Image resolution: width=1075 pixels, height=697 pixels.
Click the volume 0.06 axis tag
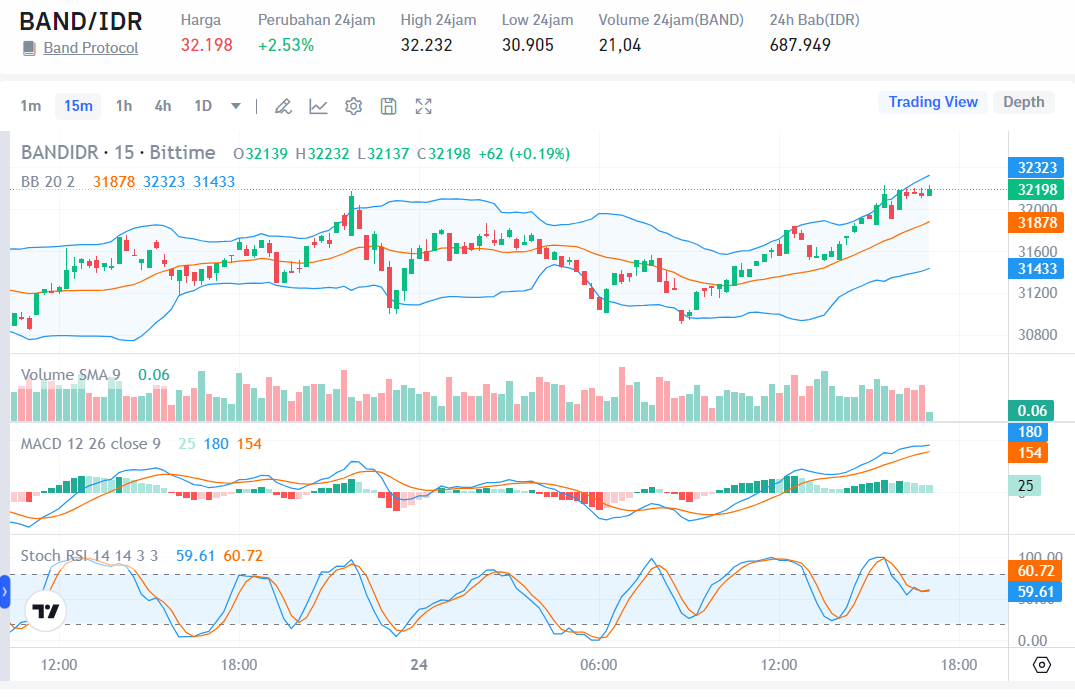tap(1031, 411)
